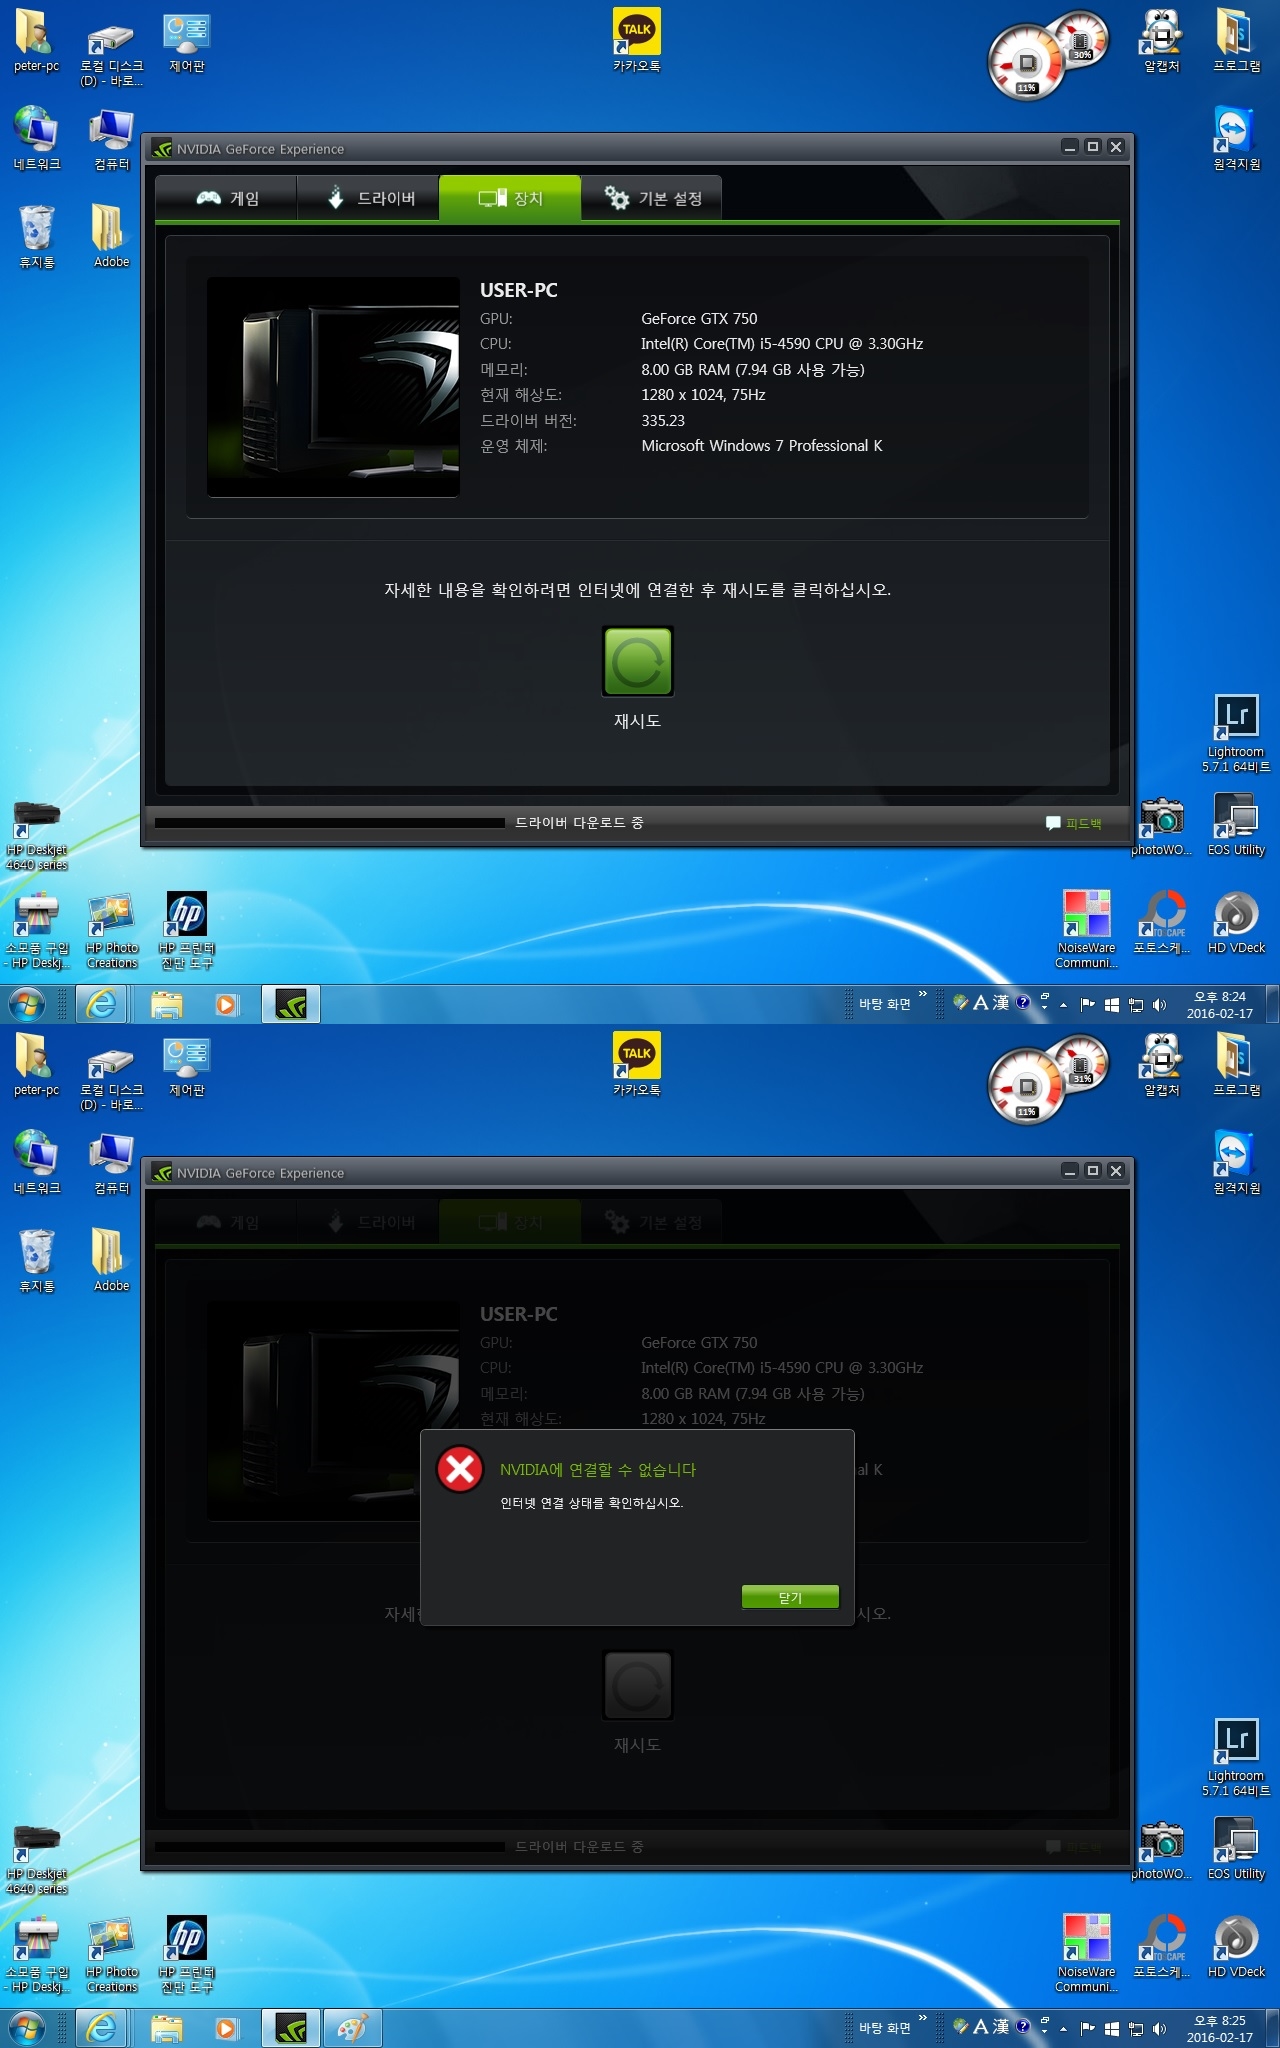
Task: Open Adobe folder on upper desktop
Action: click(x=111, y=236)
